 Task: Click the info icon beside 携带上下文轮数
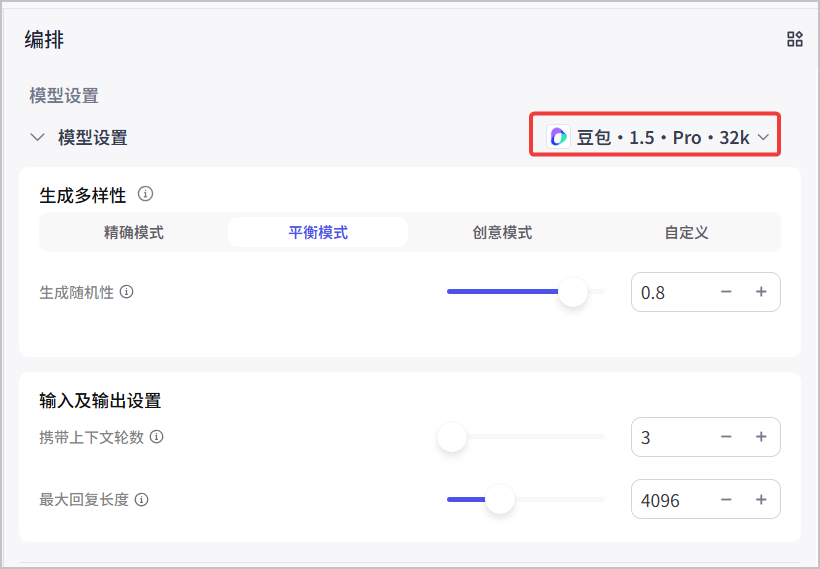(x=156, y=436)
